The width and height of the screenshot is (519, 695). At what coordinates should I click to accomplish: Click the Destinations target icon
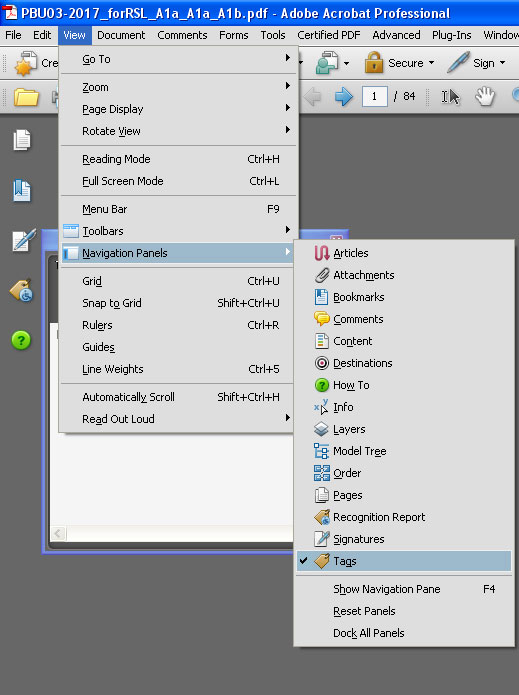(x=322, y=363)
